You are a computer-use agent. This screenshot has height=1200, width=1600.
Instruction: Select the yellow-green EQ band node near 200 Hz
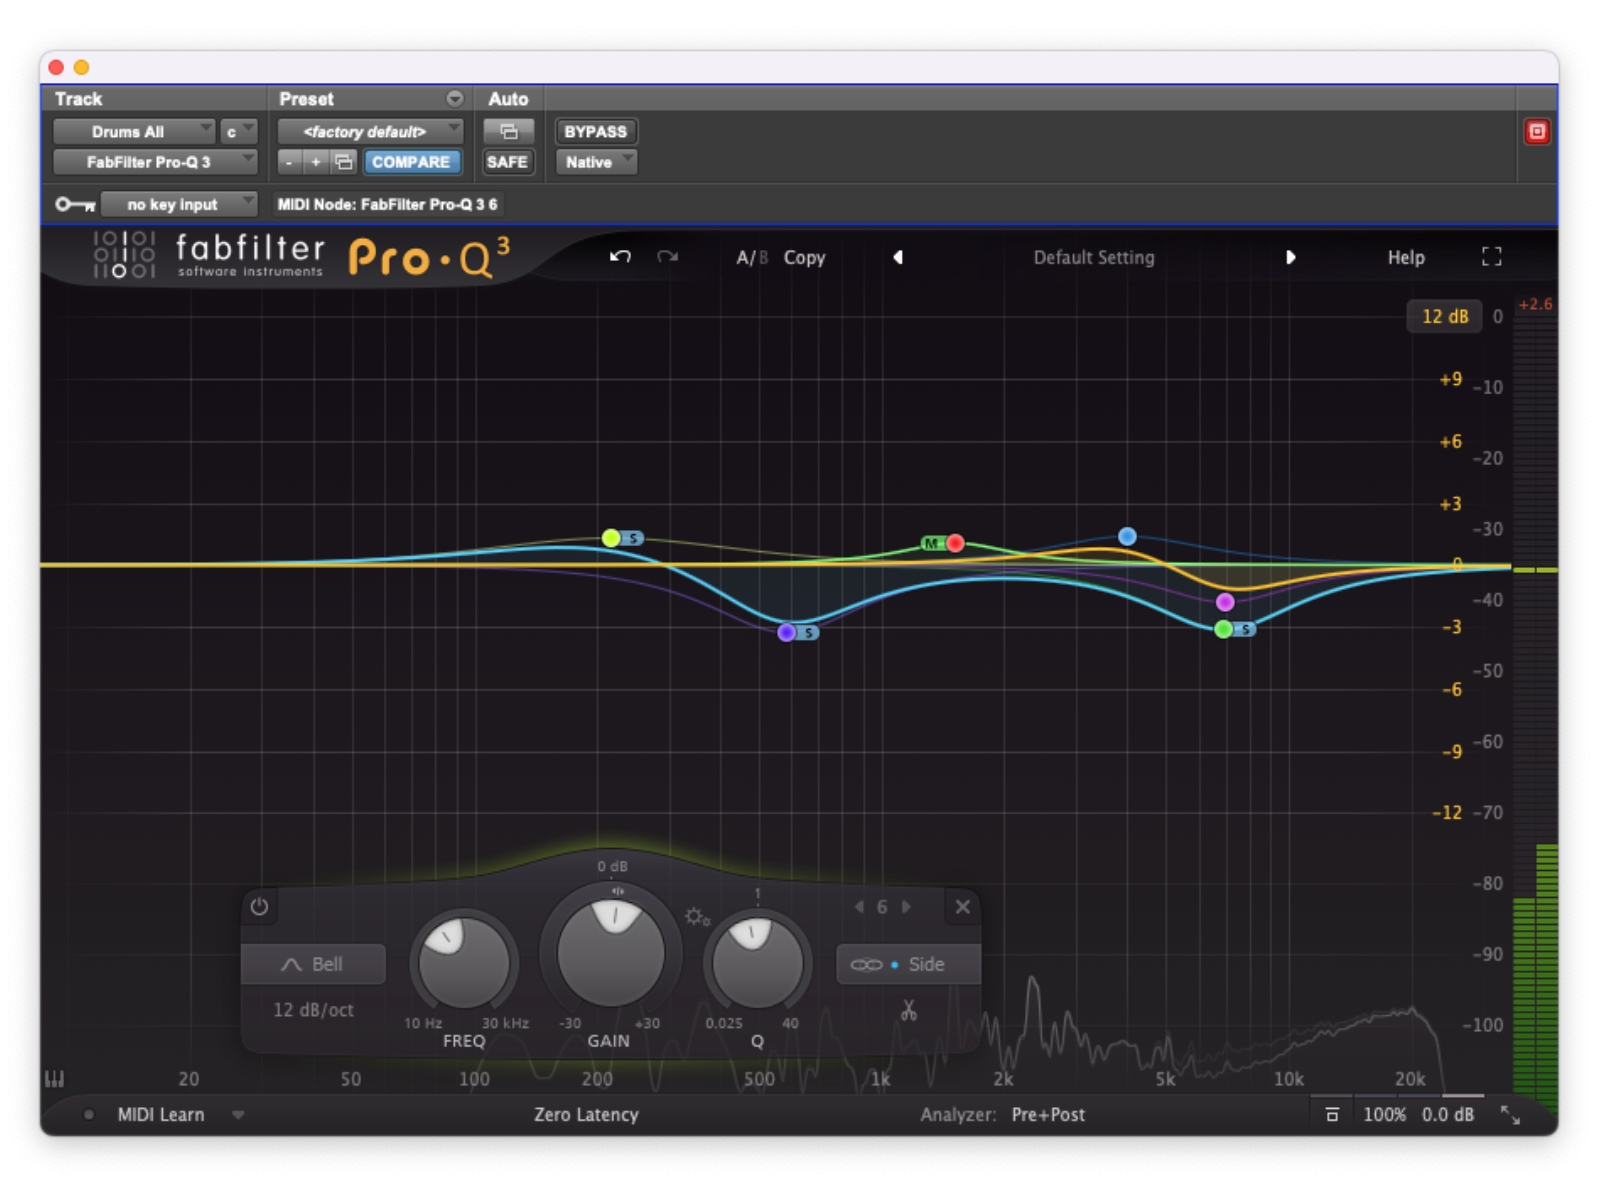(611, 538)
